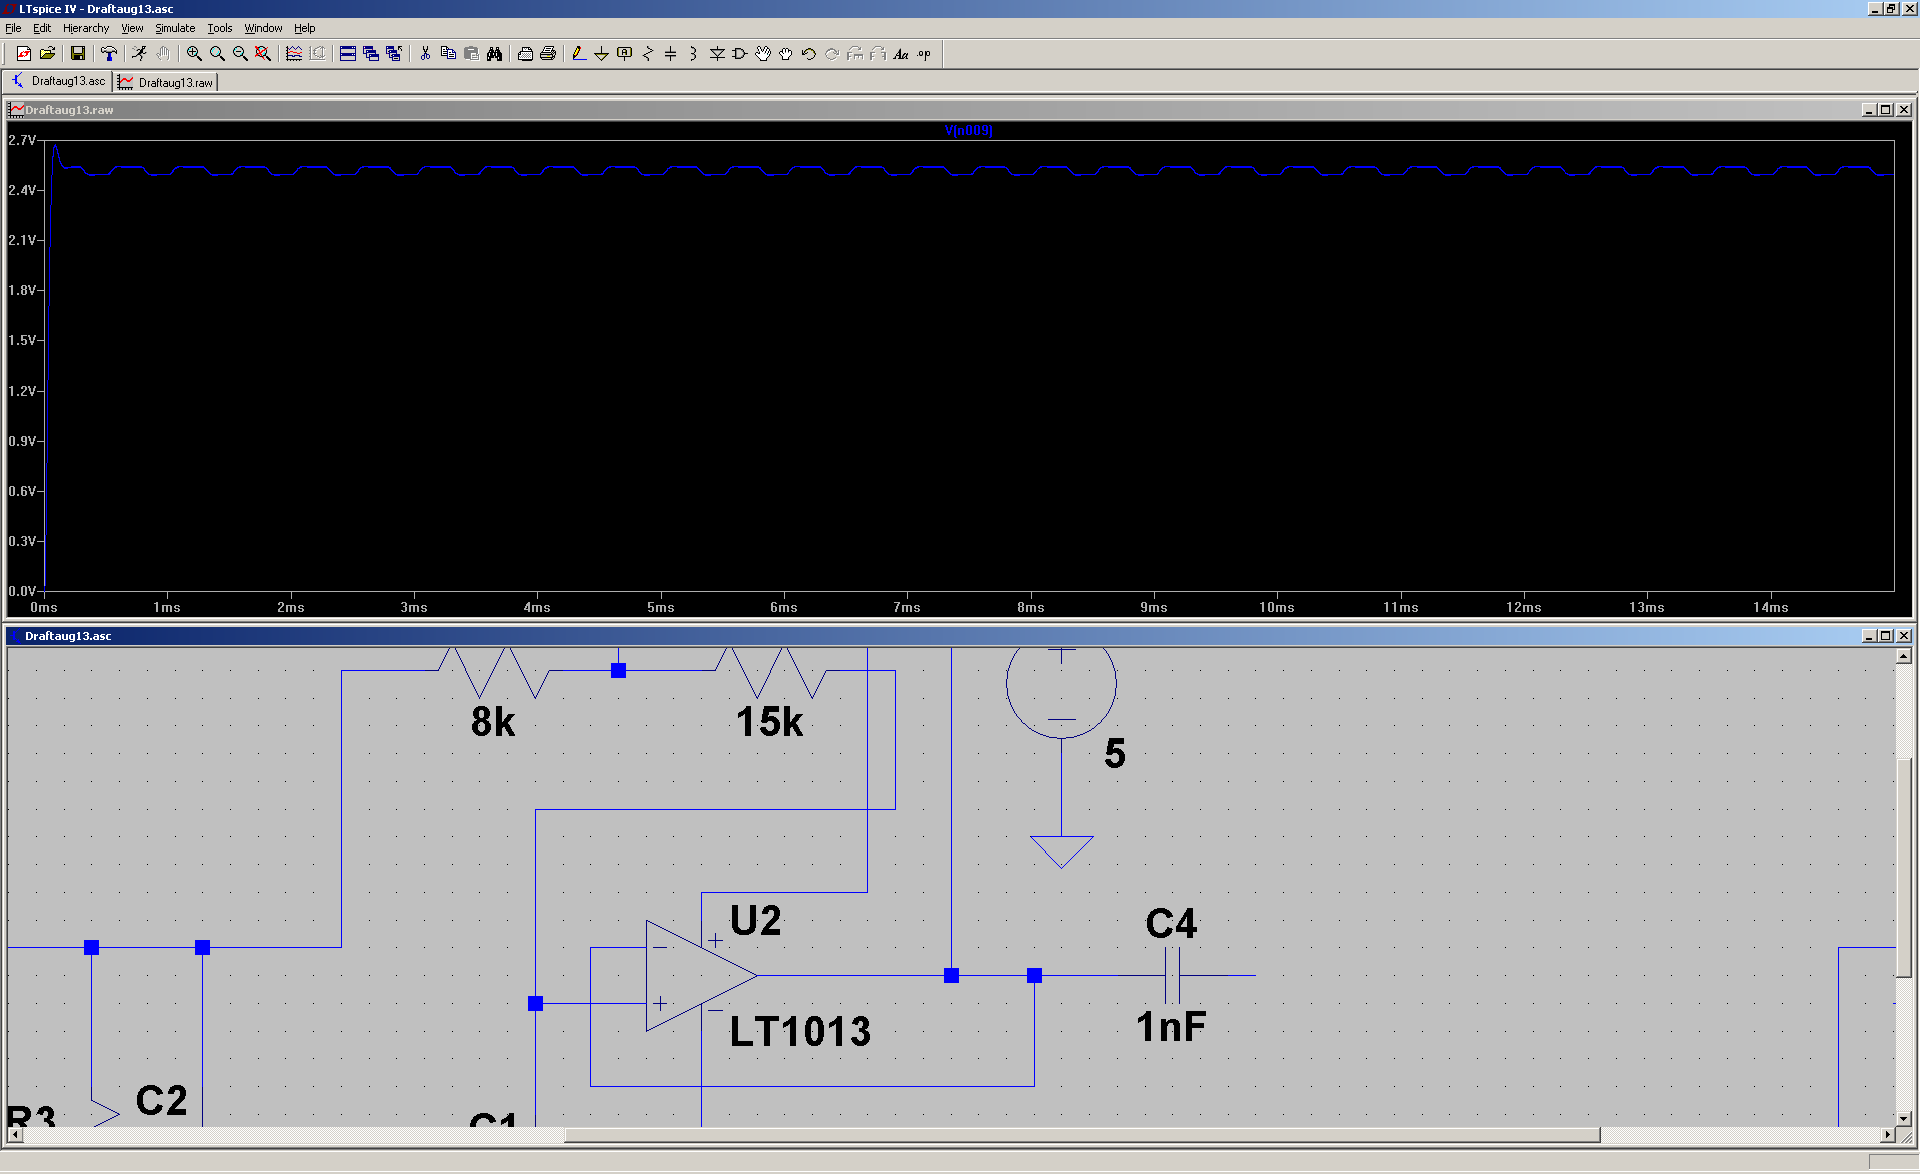Click the V(n009) trace label

point(968,131)
